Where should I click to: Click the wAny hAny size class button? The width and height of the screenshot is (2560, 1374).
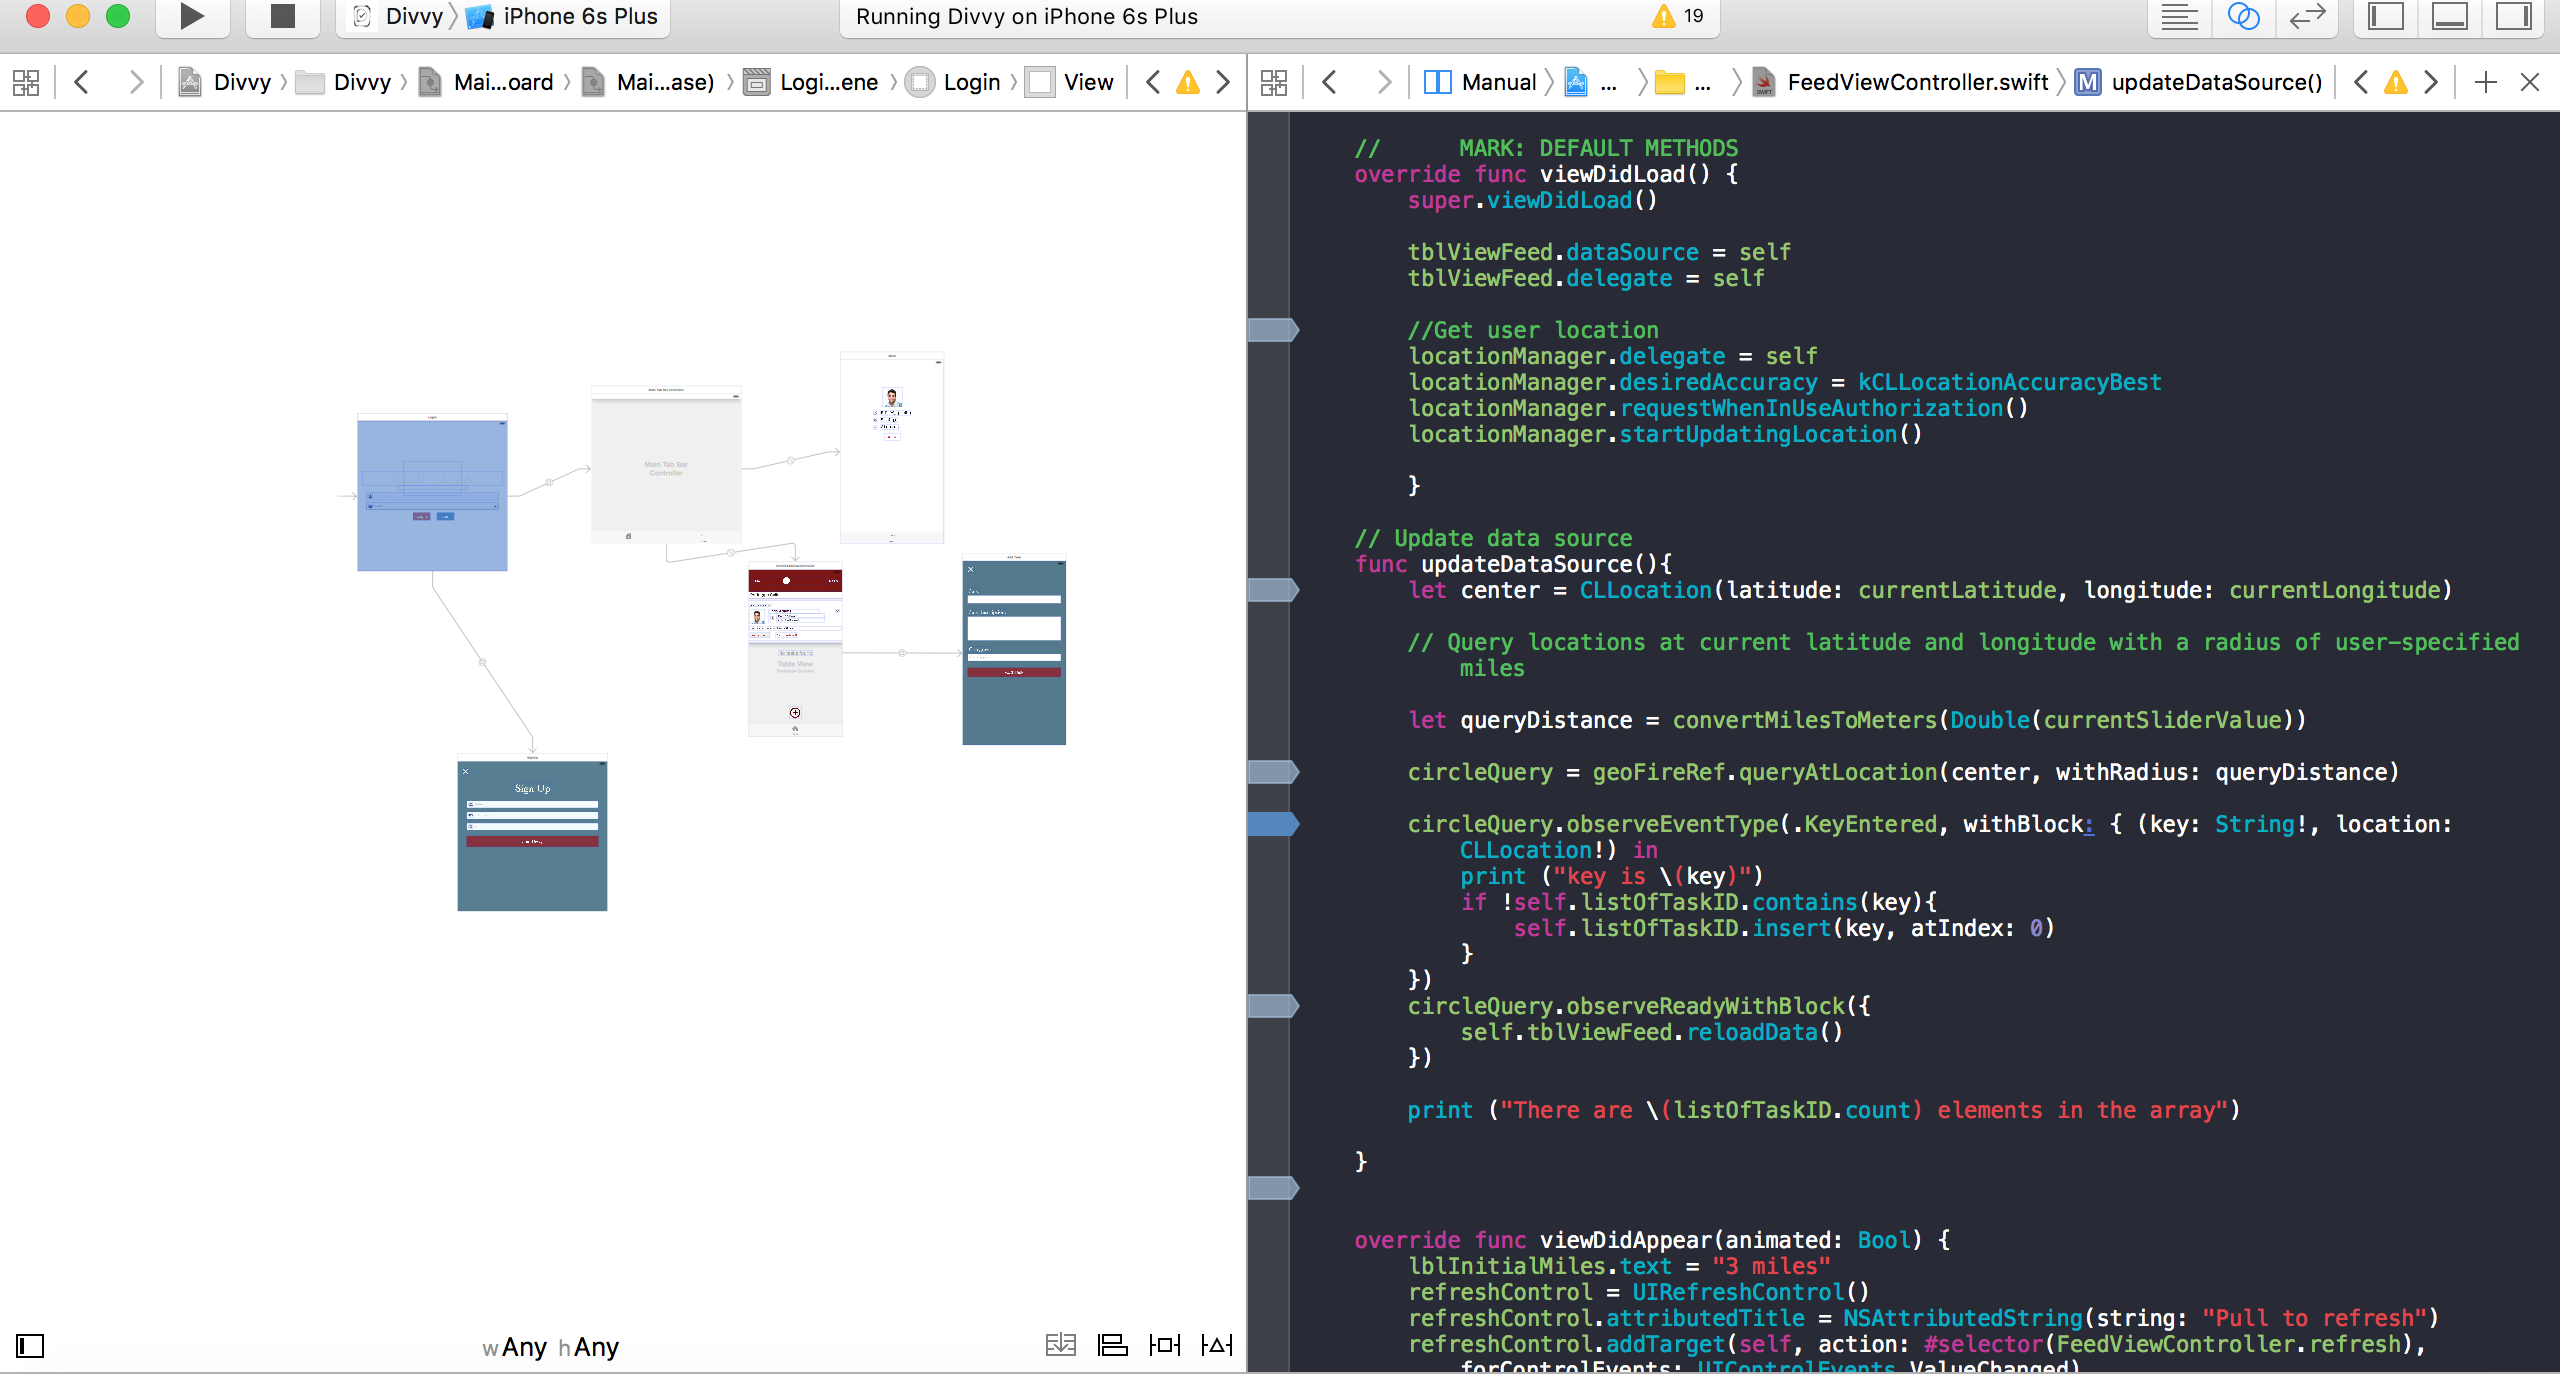pyautogui.click(x=551, y=1347)
